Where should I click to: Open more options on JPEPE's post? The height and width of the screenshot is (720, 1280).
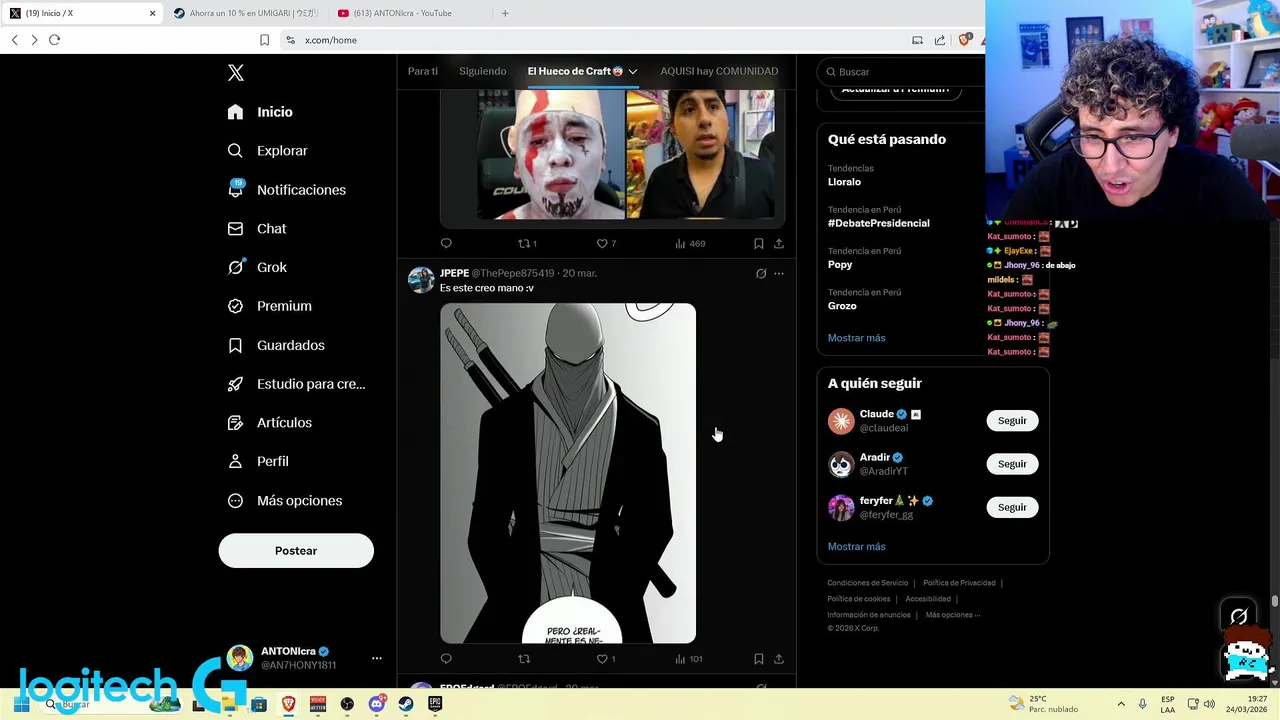[779, 273]
